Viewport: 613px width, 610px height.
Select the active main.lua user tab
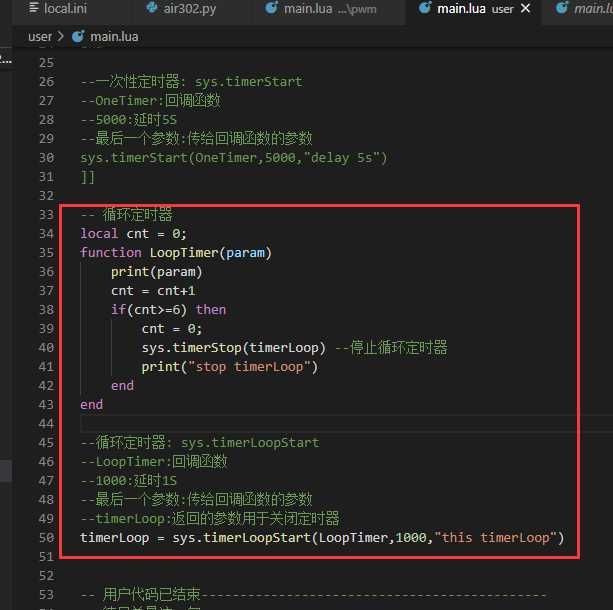pyautogui.click(x=465, y=8)
